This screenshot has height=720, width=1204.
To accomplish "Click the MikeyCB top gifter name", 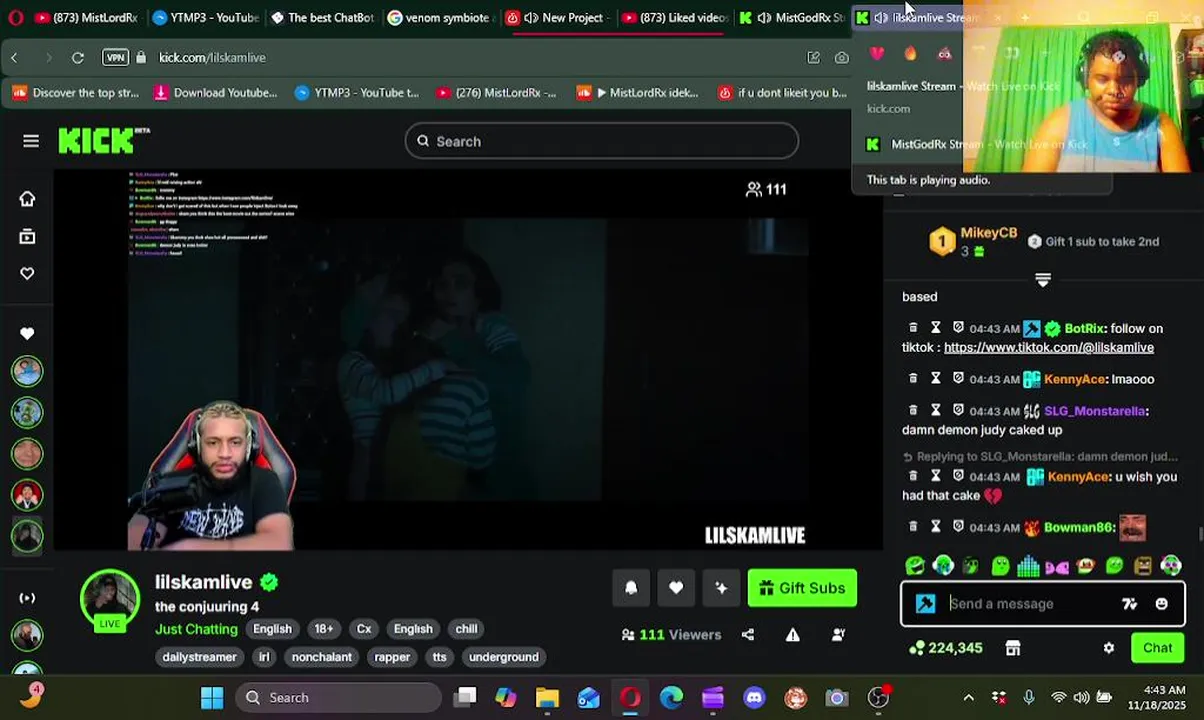I will click(988, 233).
